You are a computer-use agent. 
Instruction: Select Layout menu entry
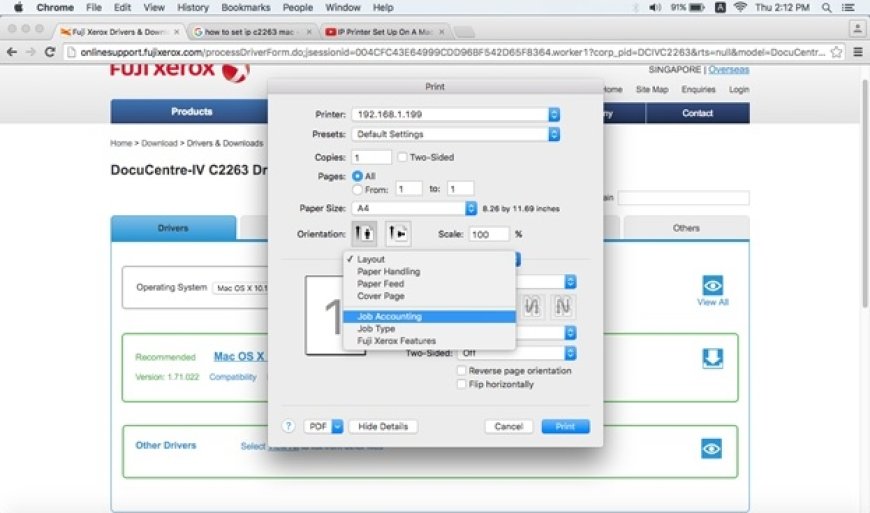[x=429, y=259]
